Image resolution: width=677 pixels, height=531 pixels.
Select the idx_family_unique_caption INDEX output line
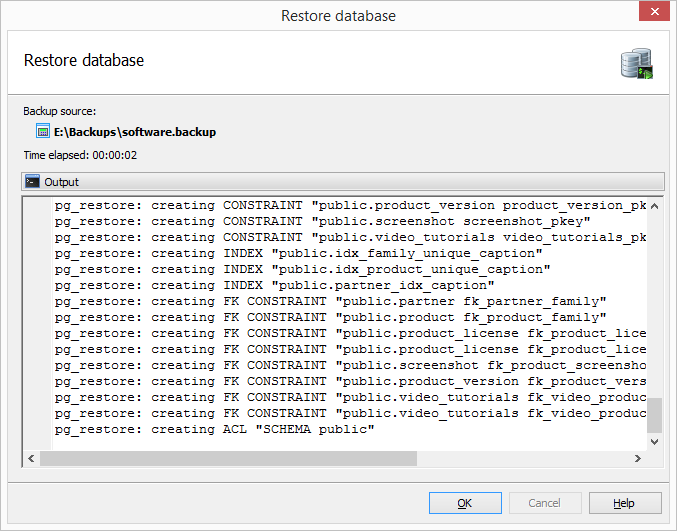(298, 253)
